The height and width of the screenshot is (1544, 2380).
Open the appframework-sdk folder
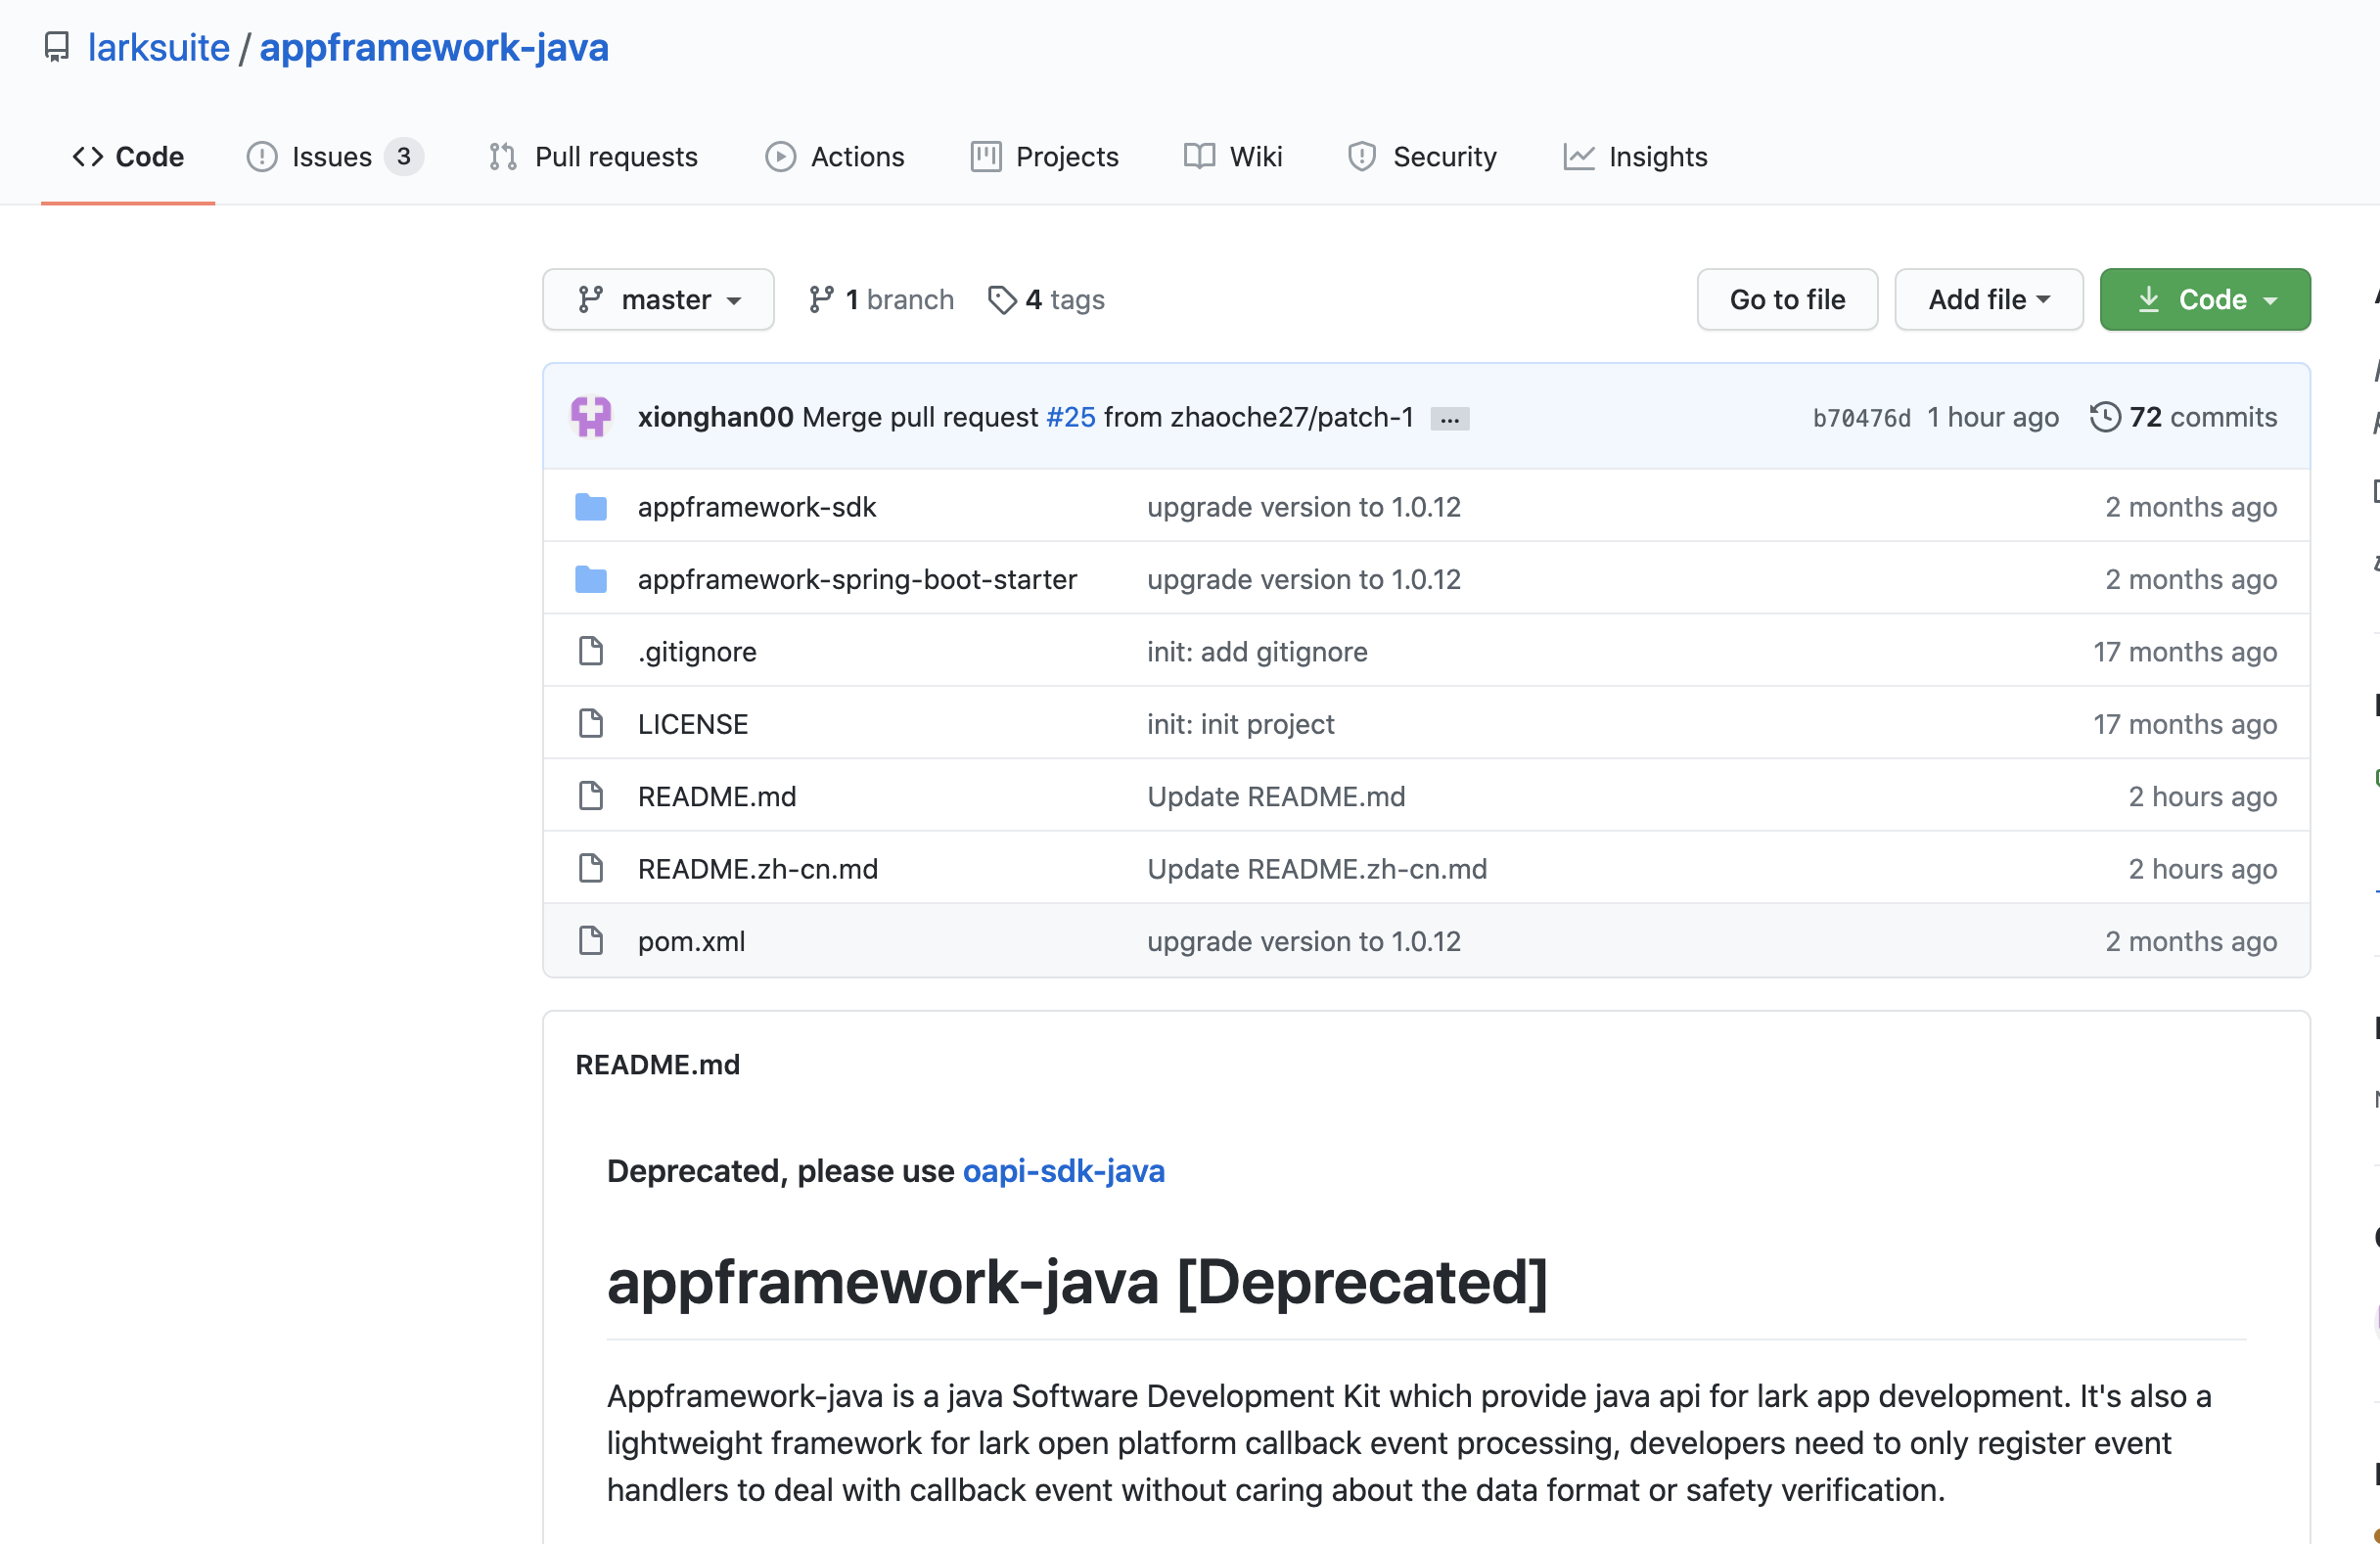pos(757,507)
